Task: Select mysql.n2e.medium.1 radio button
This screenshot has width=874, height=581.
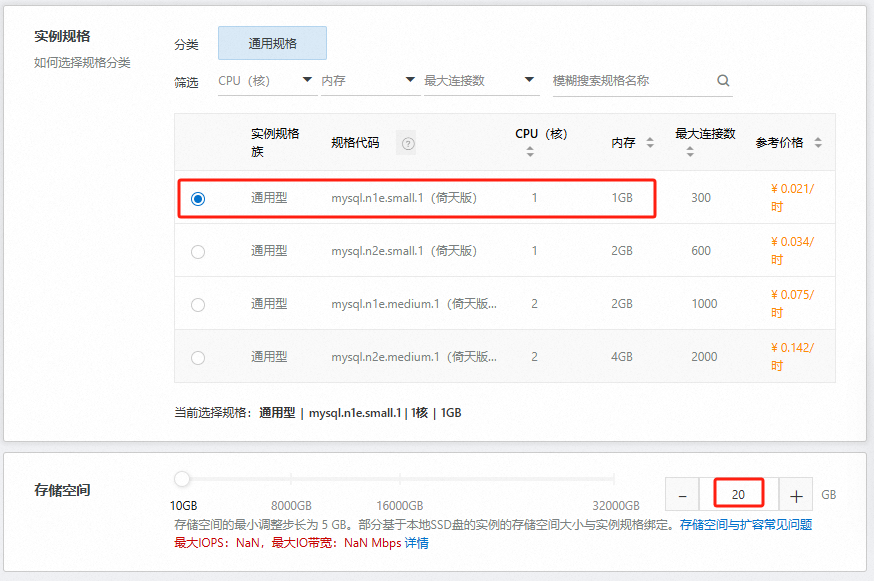Action: (198, 358)
